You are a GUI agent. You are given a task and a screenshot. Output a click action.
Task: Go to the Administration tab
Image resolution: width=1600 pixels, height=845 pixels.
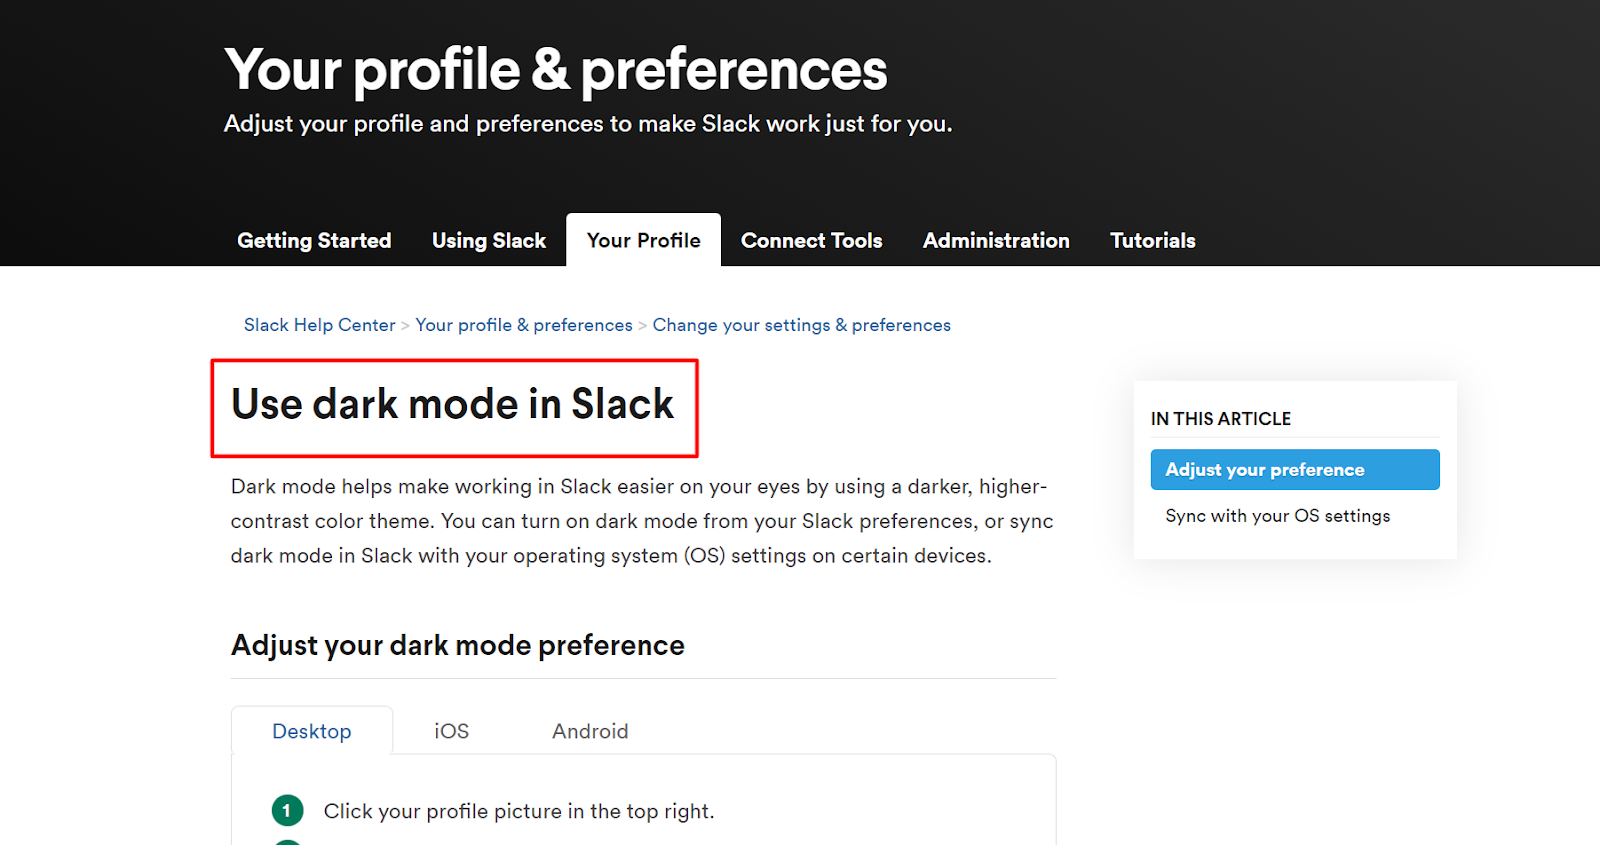point(996,241)
